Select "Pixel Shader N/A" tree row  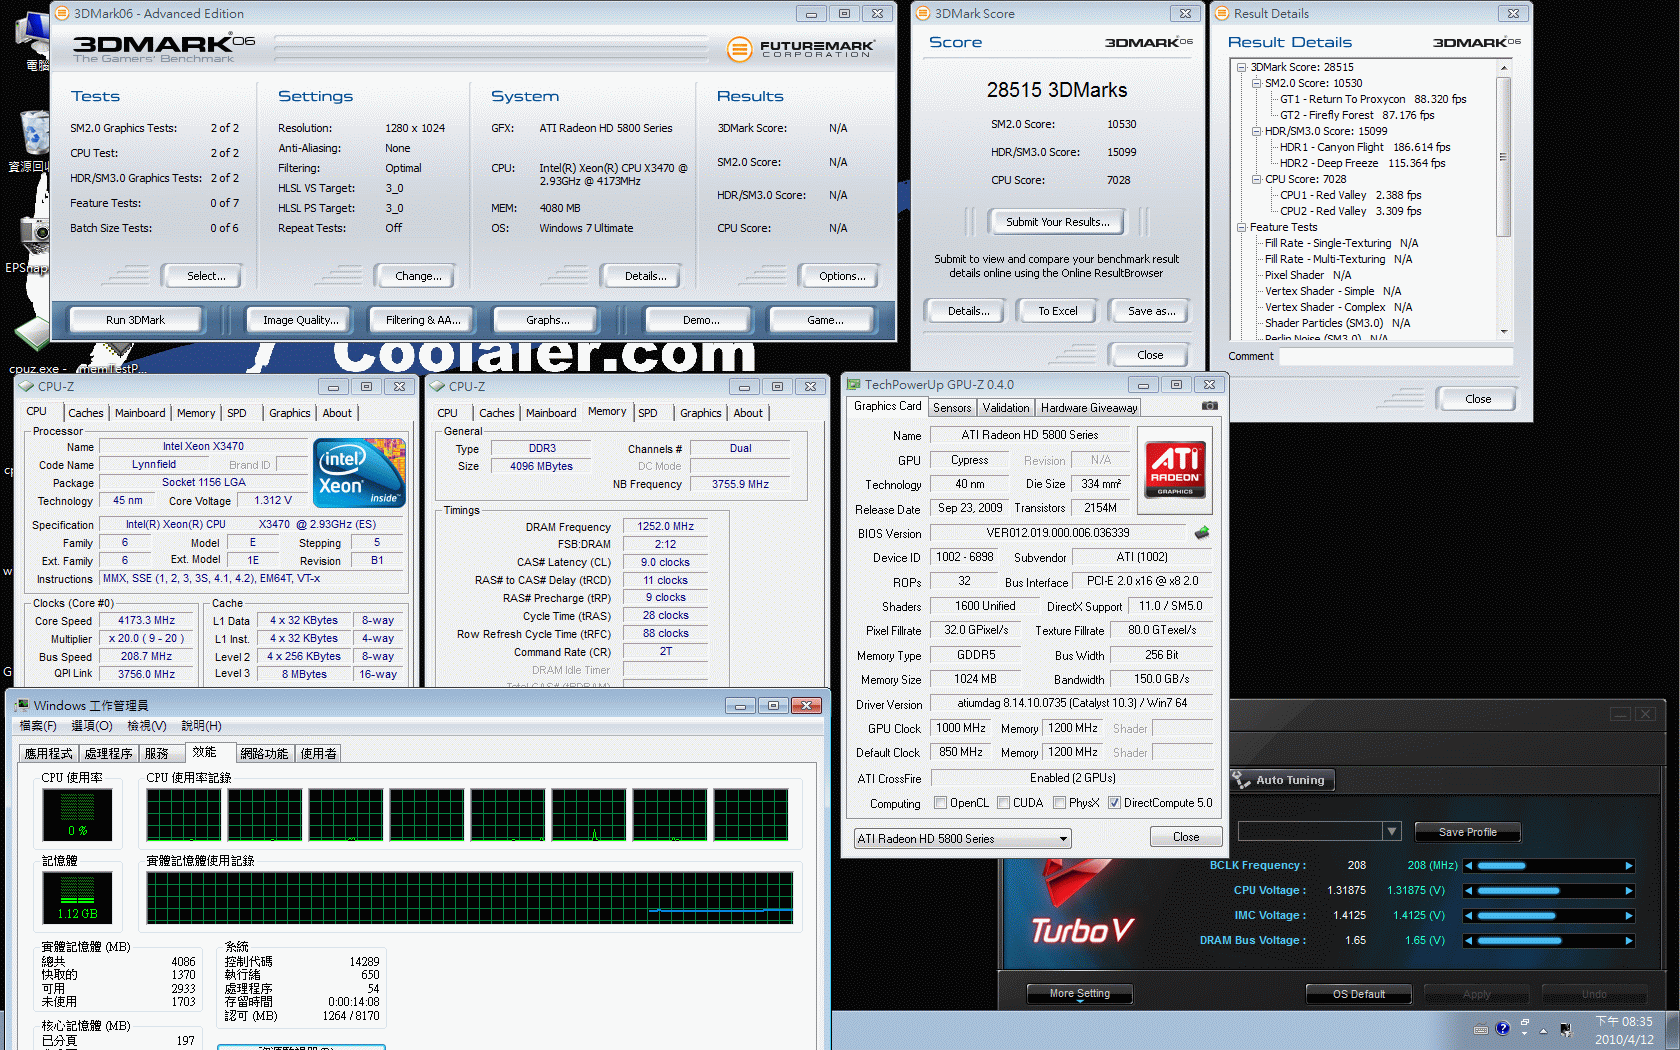pos(1307,275)
